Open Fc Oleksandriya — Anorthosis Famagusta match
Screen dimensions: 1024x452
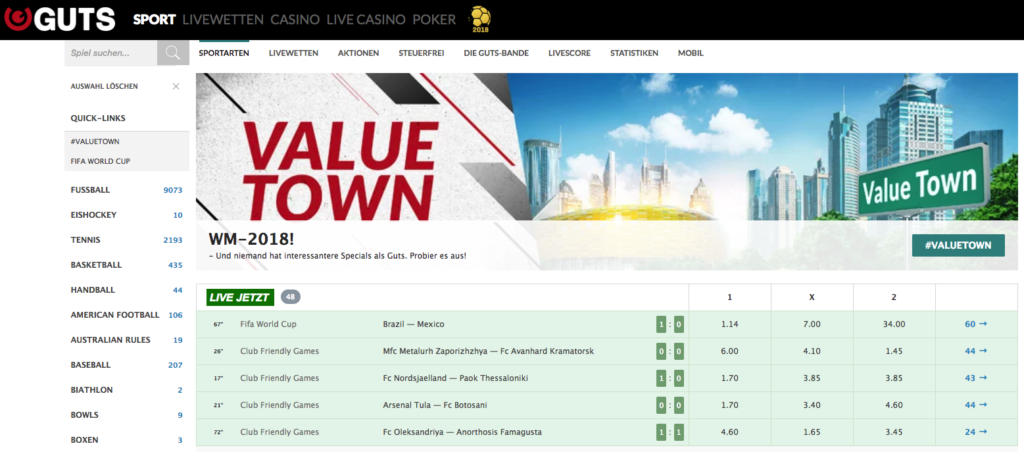pos(462,432)
